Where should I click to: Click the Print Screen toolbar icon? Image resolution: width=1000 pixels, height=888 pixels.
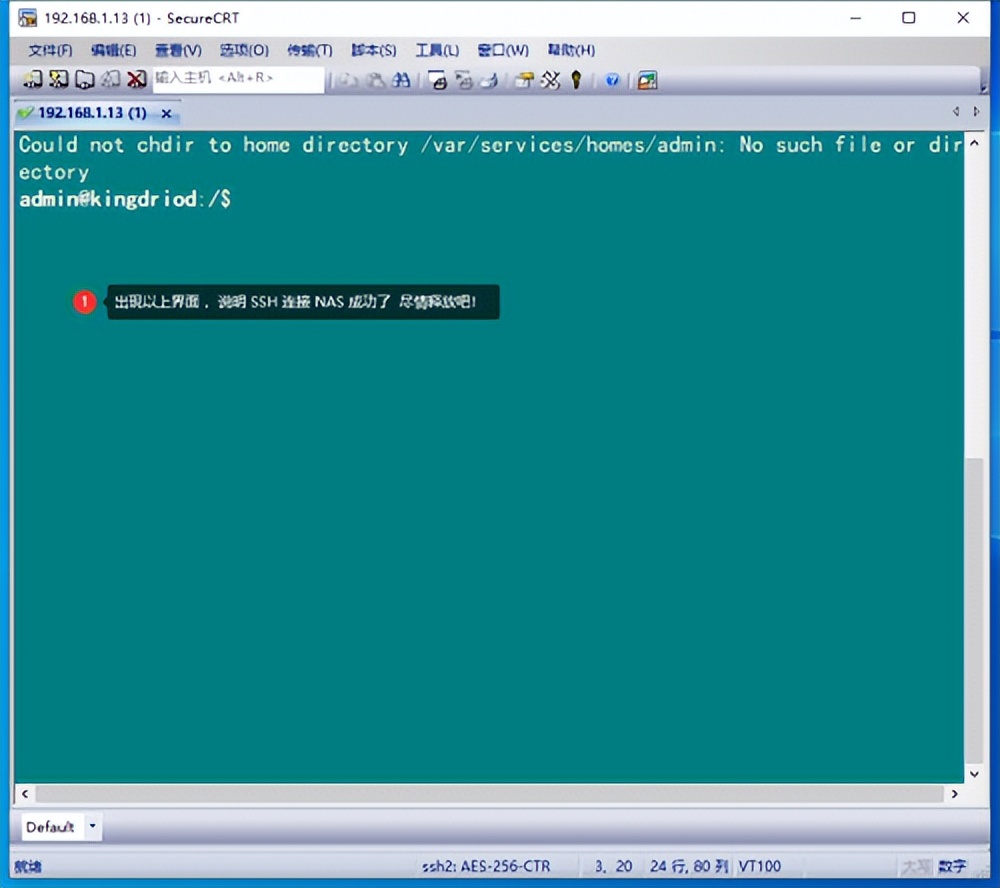[438, 80]
